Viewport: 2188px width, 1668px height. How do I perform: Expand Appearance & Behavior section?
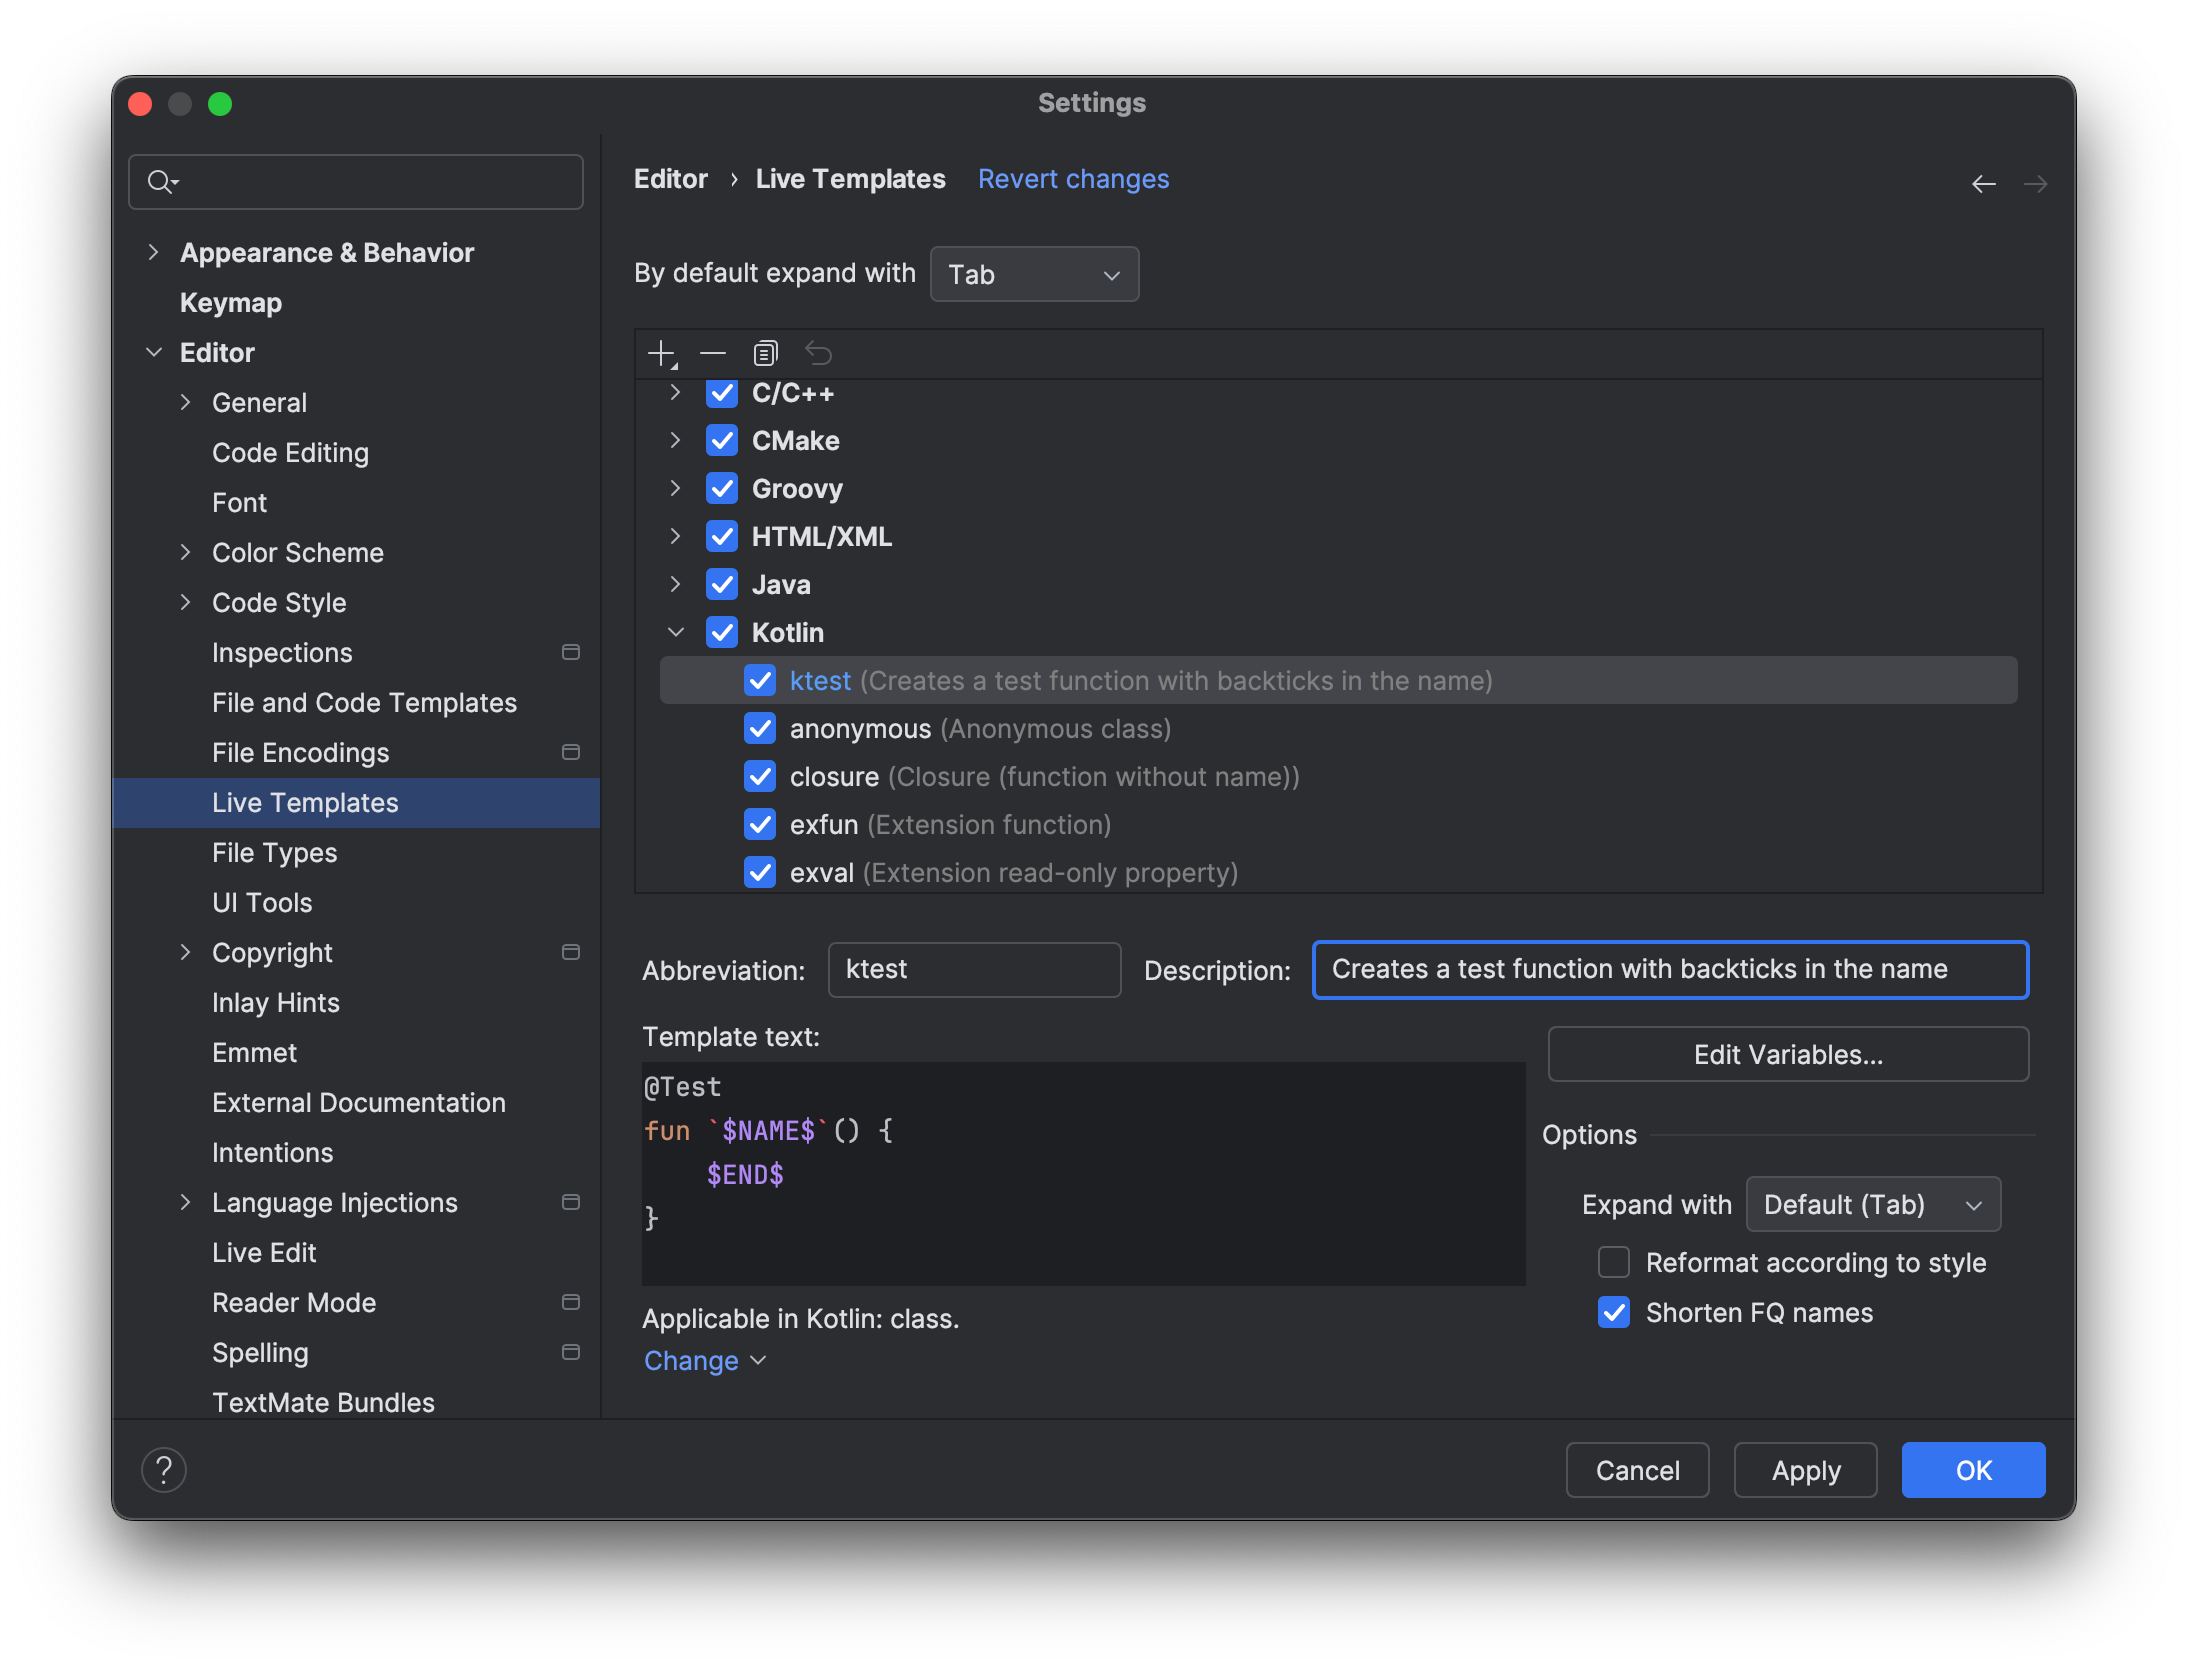(153, 252)
